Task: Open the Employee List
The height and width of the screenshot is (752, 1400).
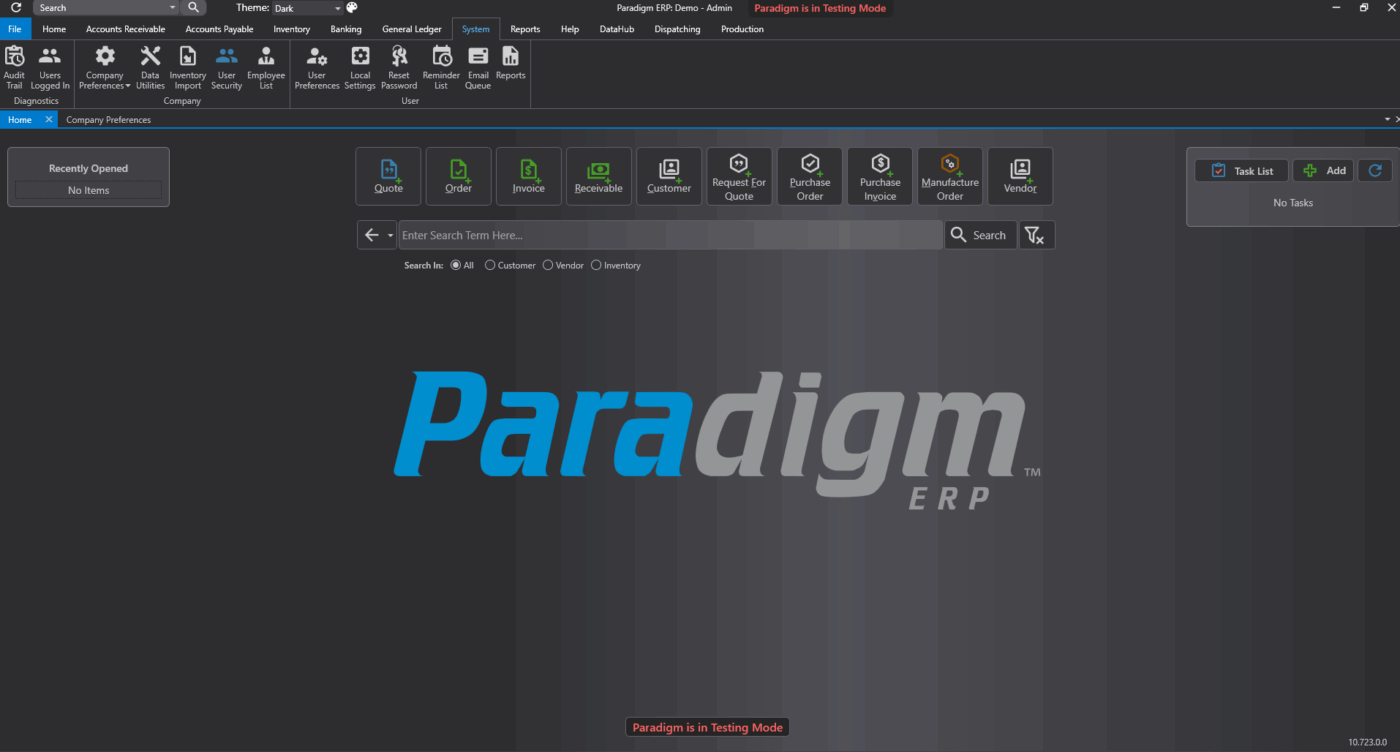Action: pyautogui.click(x=266, y=68)
